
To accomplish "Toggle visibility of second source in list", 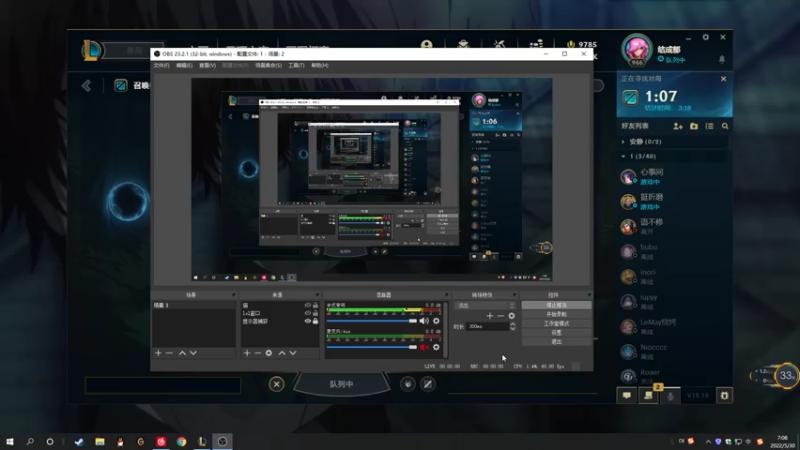I will 308,313.
